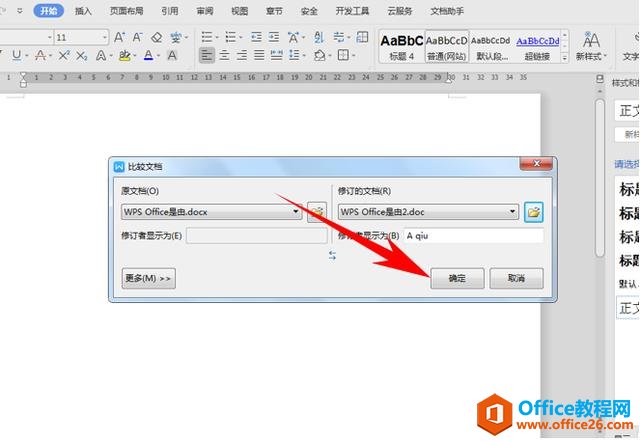Viewport: 640px width, 442px height.
Task: Open the phonetic guide 变 icon
Action: (176, 38)
